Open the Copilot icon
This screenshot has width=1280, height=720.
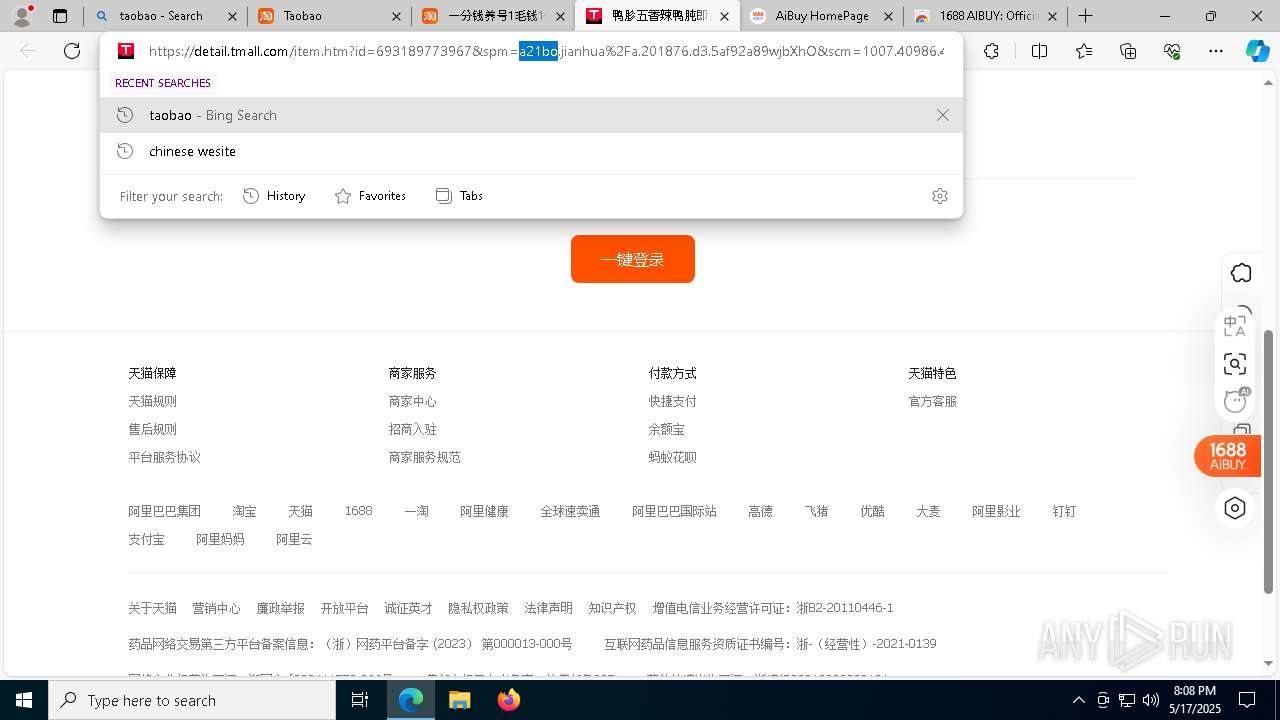click(x=1257, y=51)
